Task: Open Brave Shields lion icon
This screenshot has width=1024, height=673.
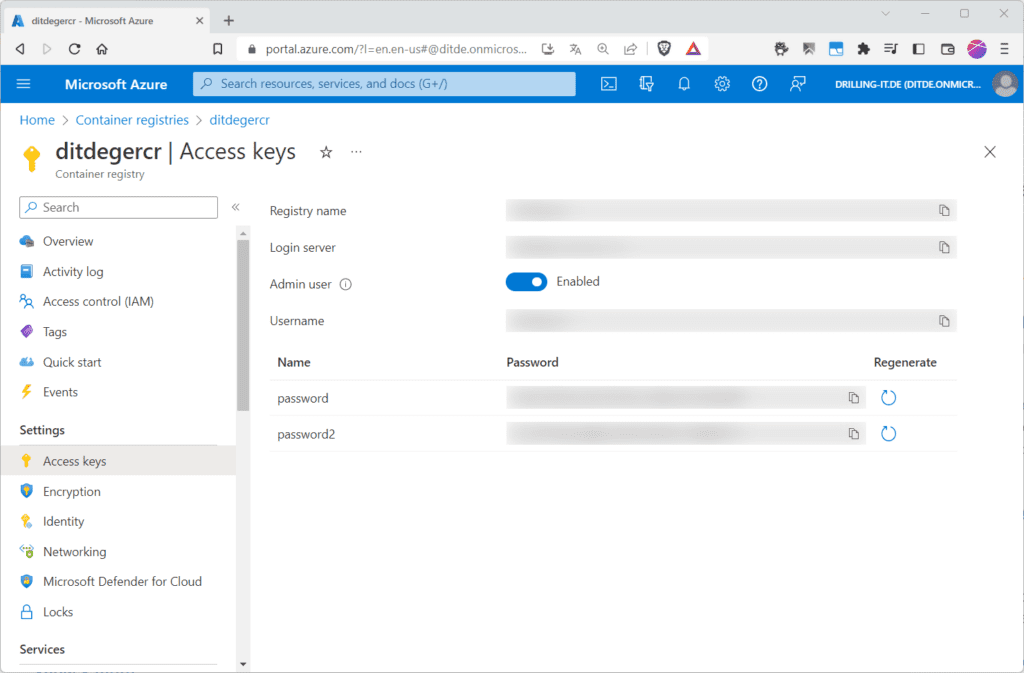Action: [664, 48]
